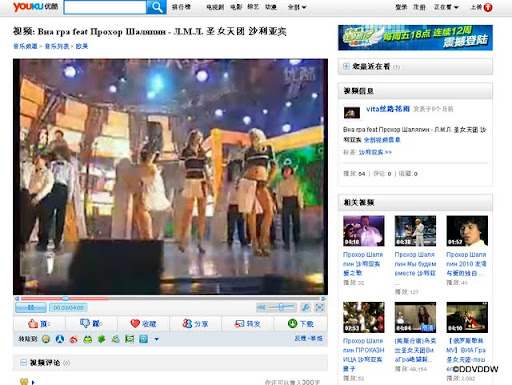This screenshot has width=512, height=385.
Task: Toggle fullscreen mode
Action: point(320,307)
